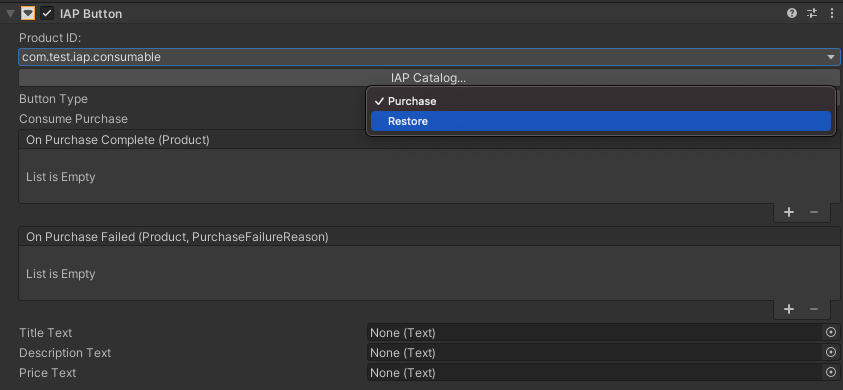Collapse the IAP Button component foldout
The width and height of the screenshot is (843, 390).
(10, 13)
